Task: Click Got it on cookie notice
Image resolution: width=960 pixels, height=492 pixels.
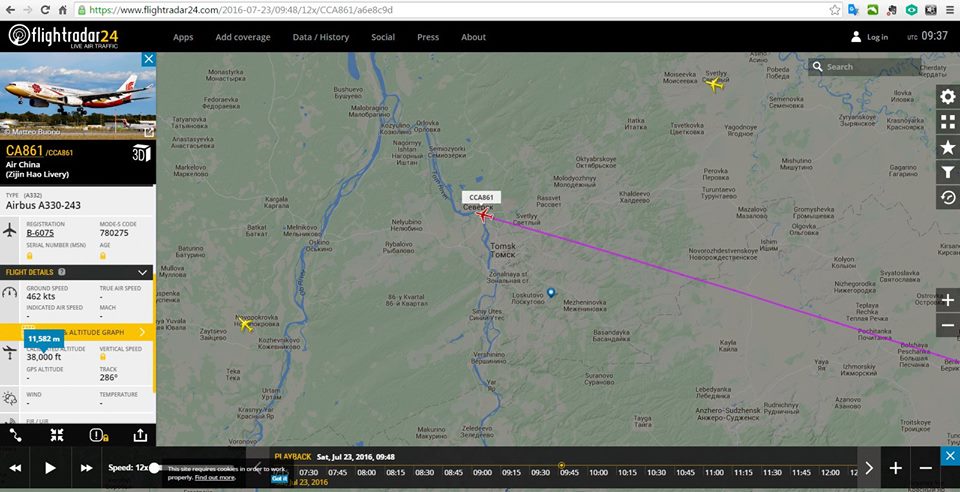Action: (x=279, y=479)
